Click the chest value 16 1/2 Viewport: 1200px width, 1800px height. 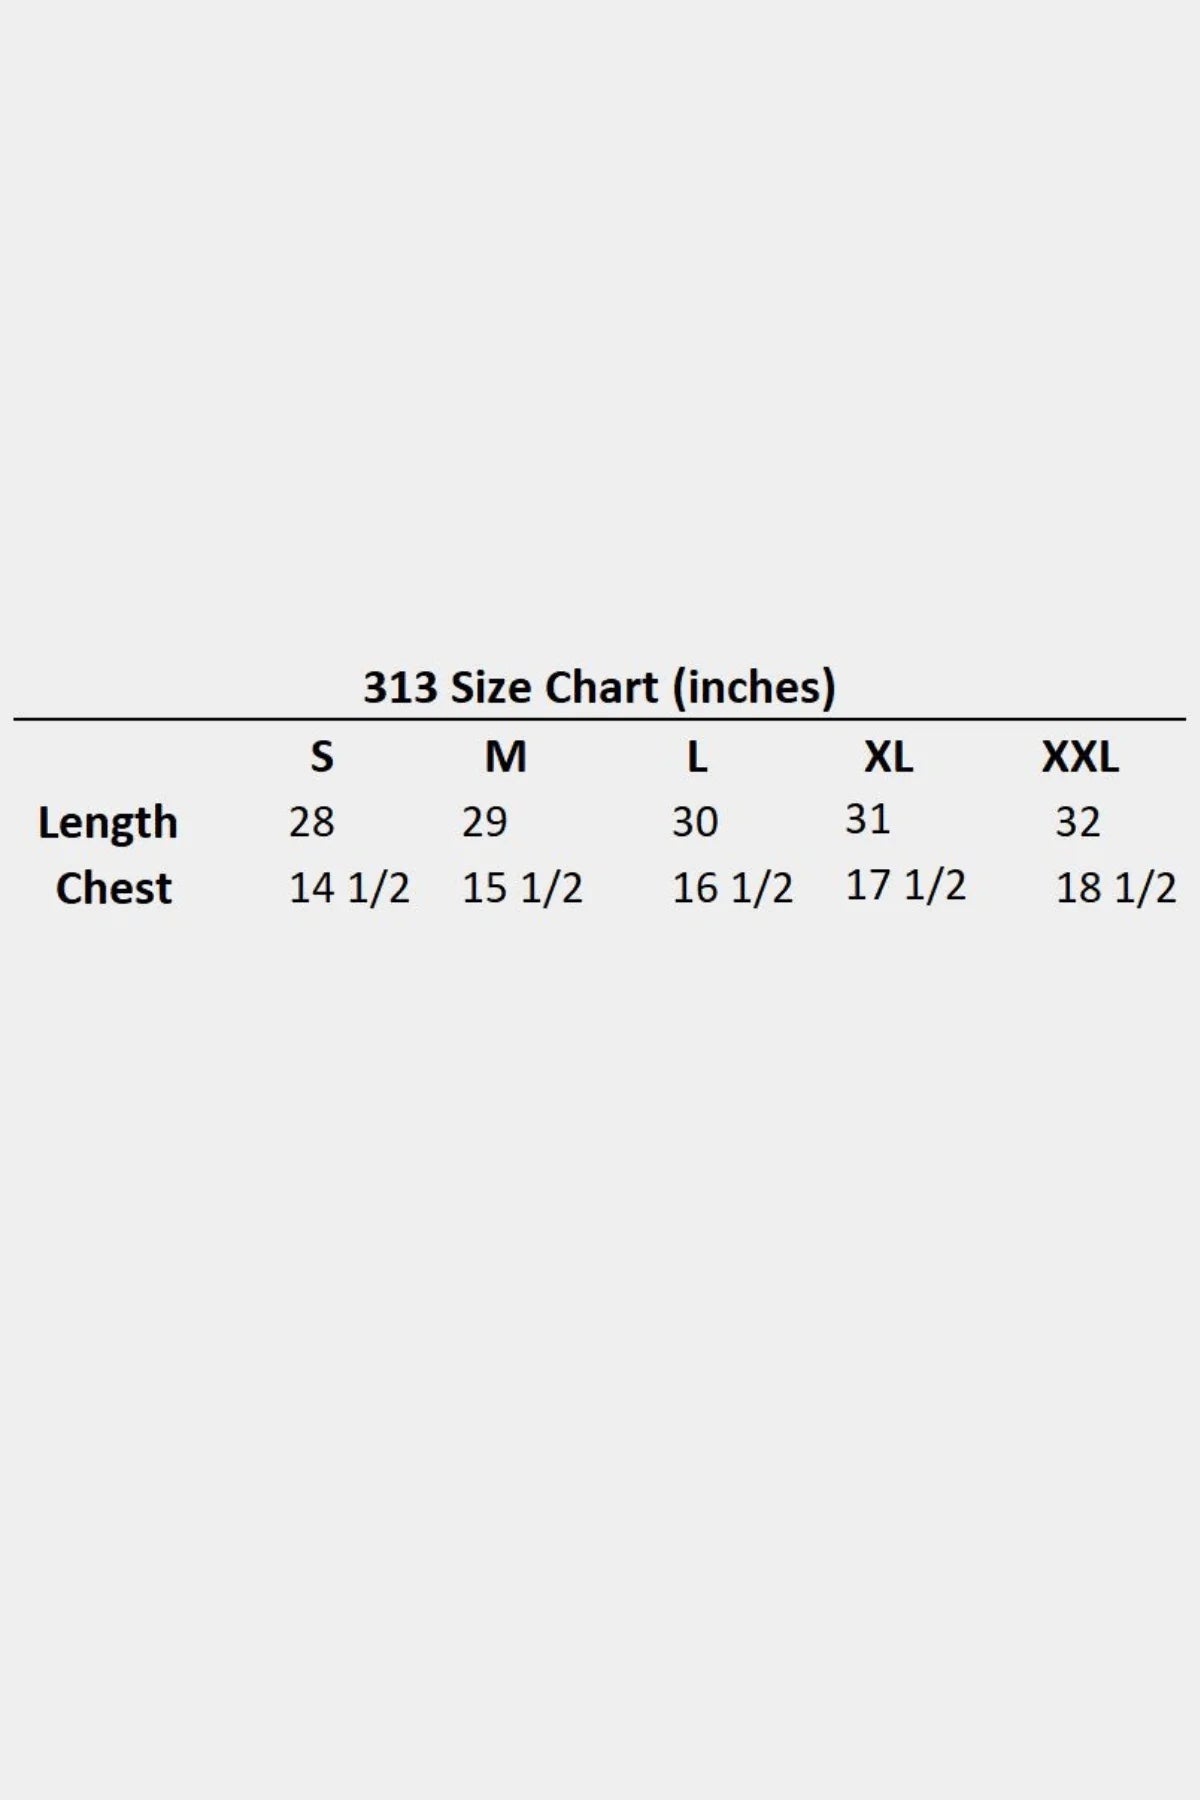[x=732, y=888]
